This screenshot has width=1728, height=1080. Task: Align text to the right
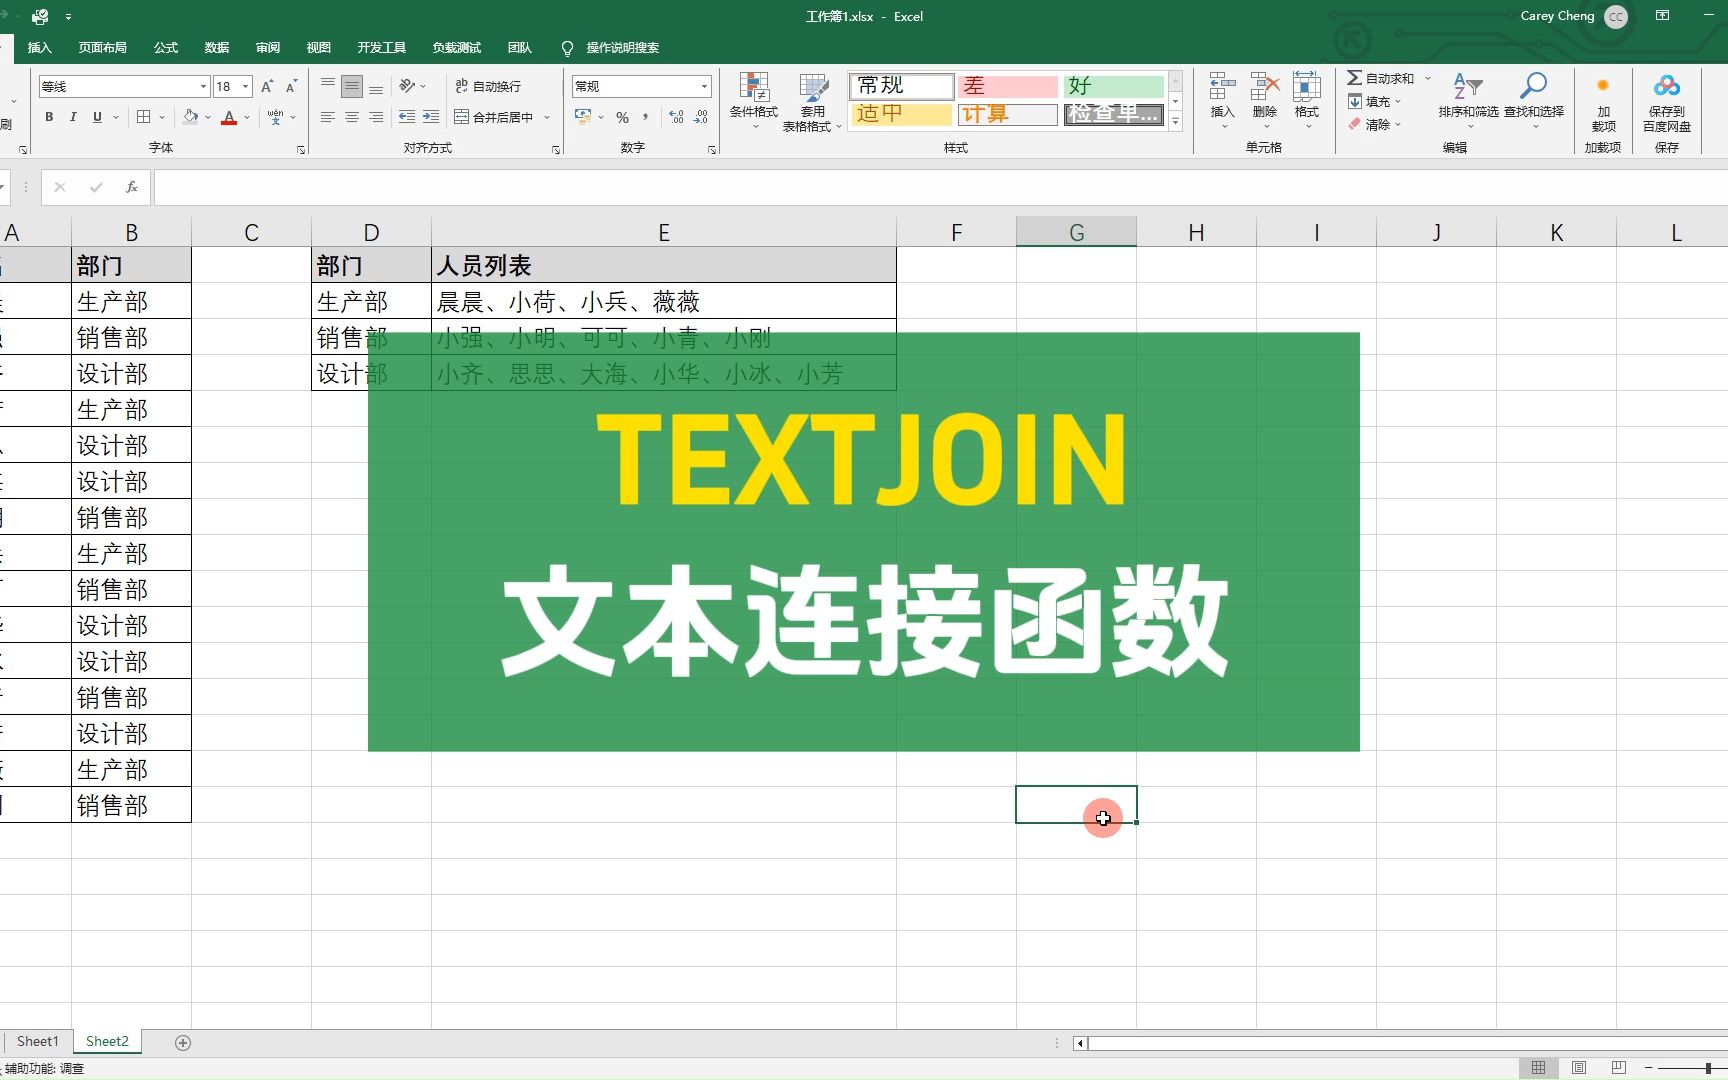coord(376,117)
